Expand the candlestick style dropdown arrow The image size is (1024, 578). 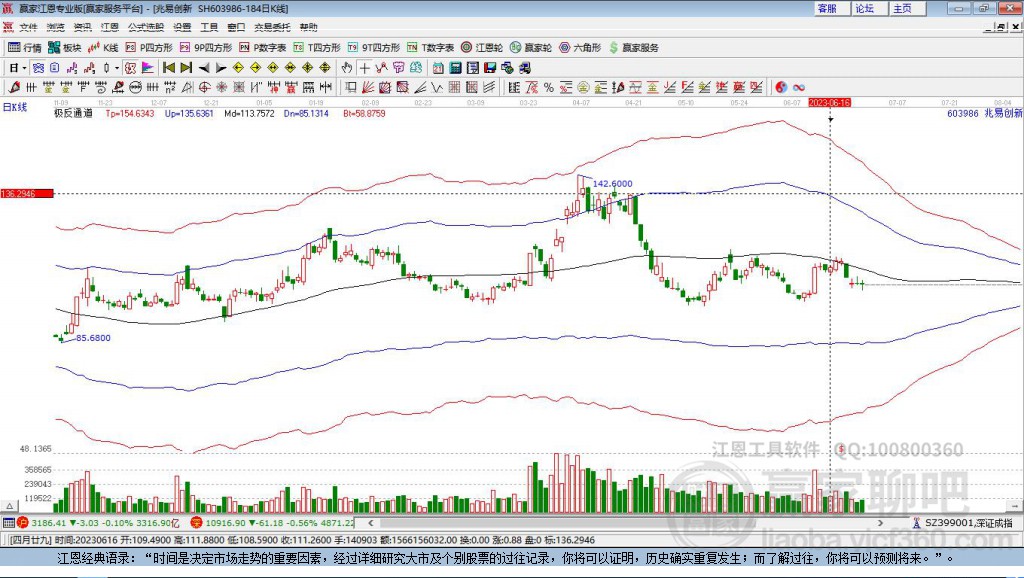(117, 67)
